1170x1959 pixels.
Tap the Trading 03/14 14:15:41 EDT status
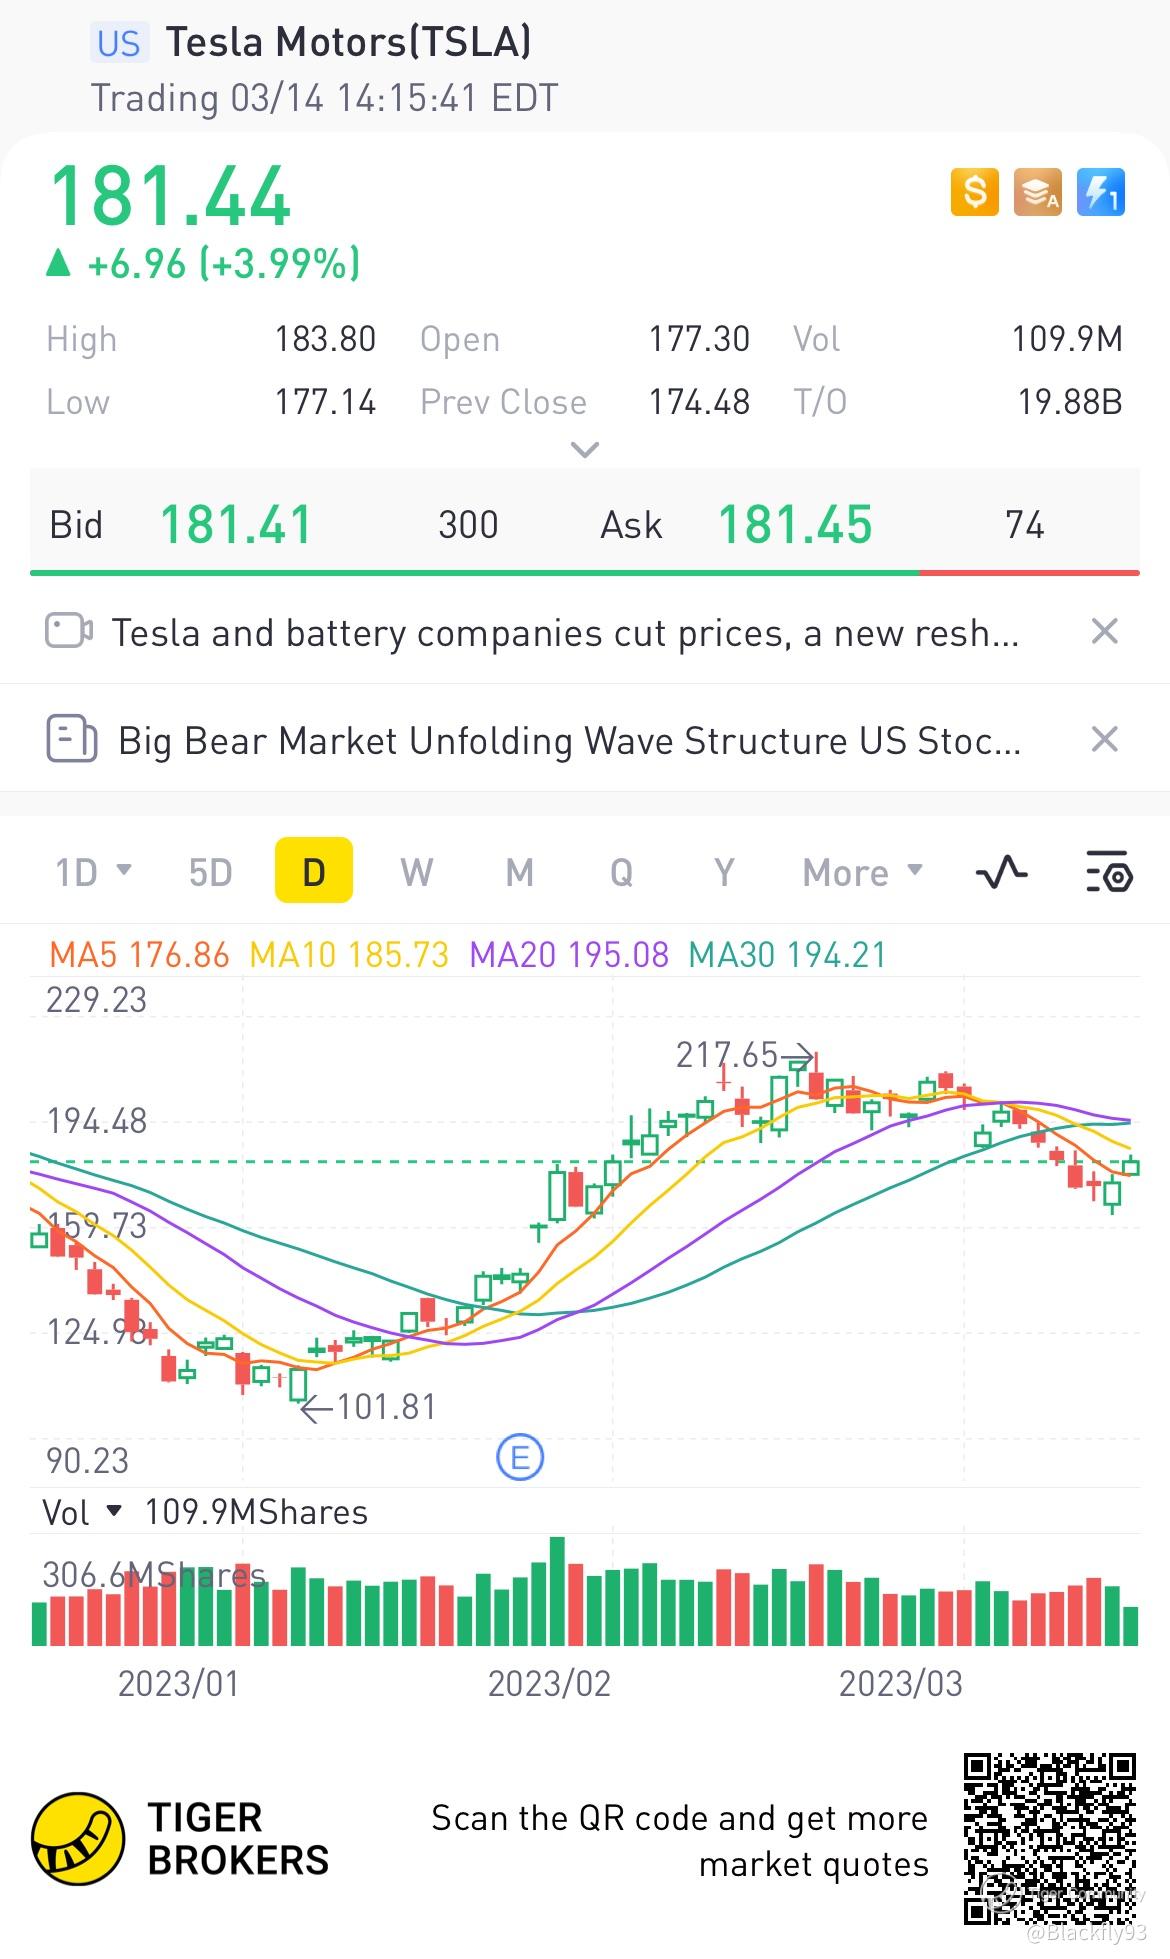click(x=324, y=98)
